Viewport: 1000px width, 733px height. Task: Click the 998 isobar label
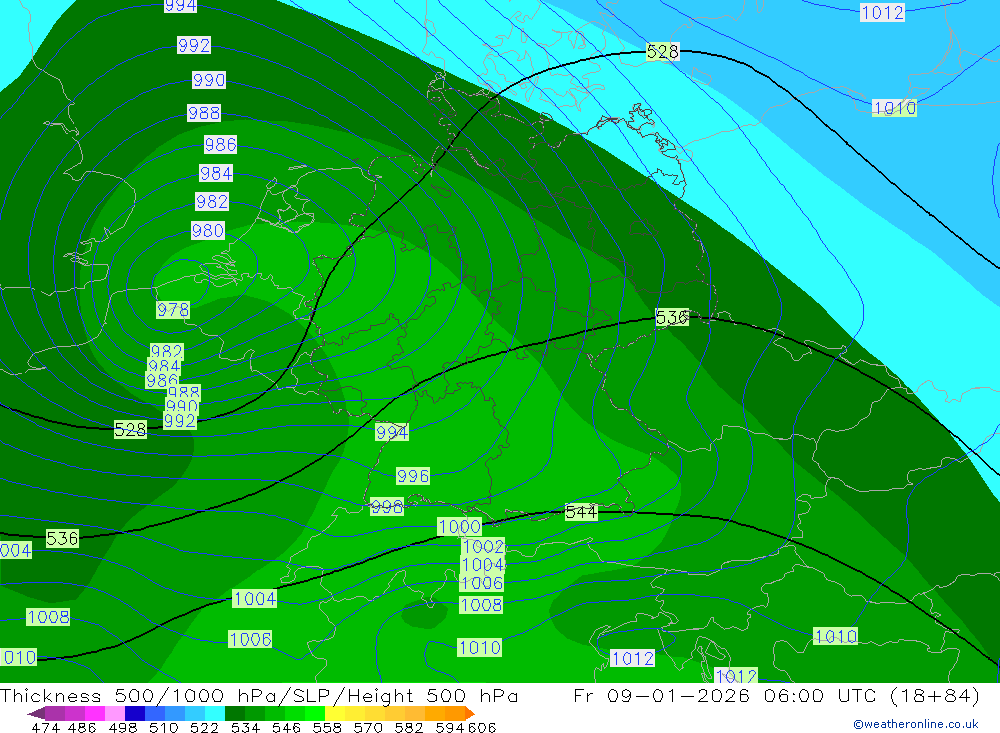click(x=386, y=507)
